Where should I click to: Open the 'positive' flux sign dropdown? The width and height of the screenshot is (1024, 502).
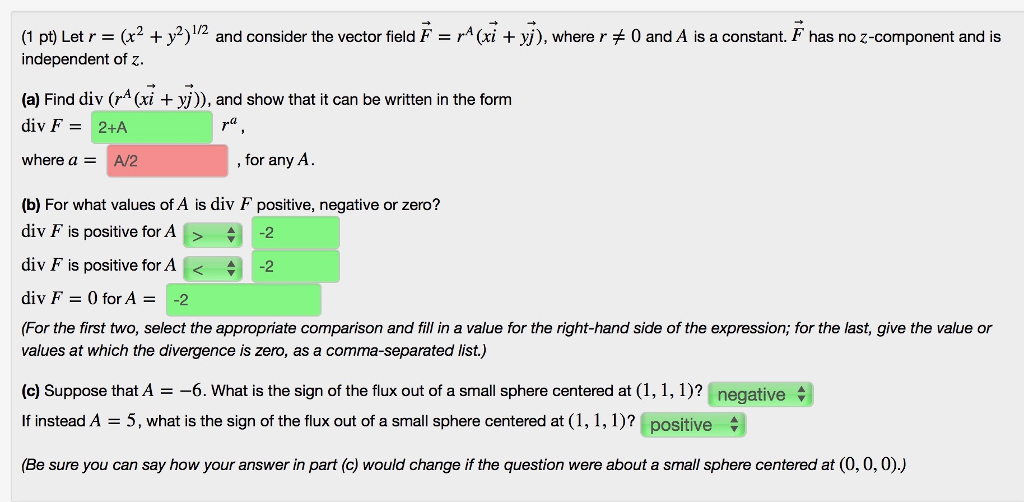click(x=693, y=425)
